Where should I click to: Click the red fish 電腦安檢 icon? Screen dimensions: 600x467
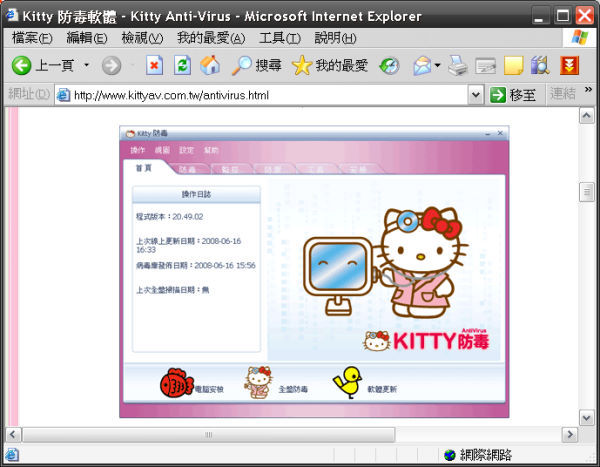(x=177, y=383)
